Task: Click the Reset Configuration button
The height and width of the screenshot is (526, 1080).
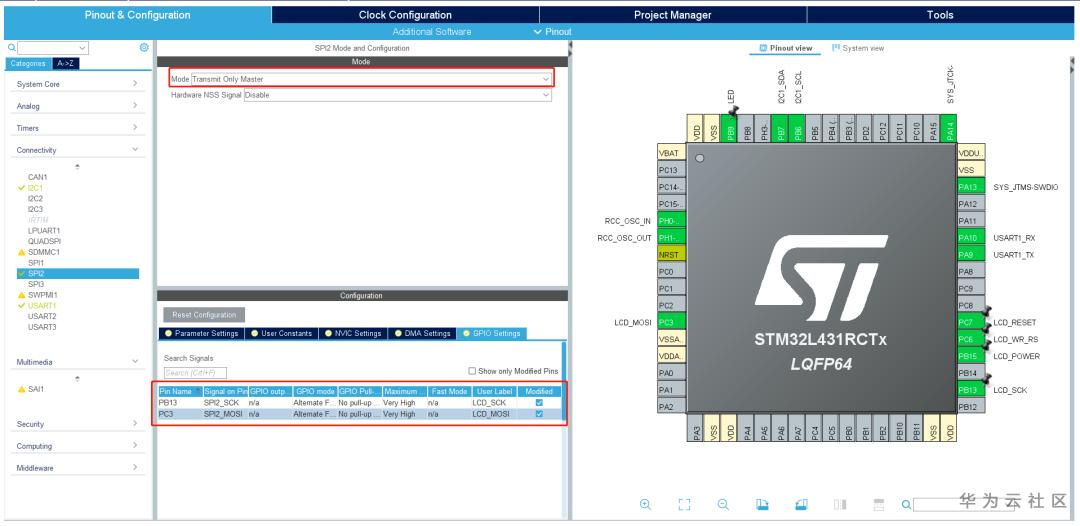Action: point(204,315)
